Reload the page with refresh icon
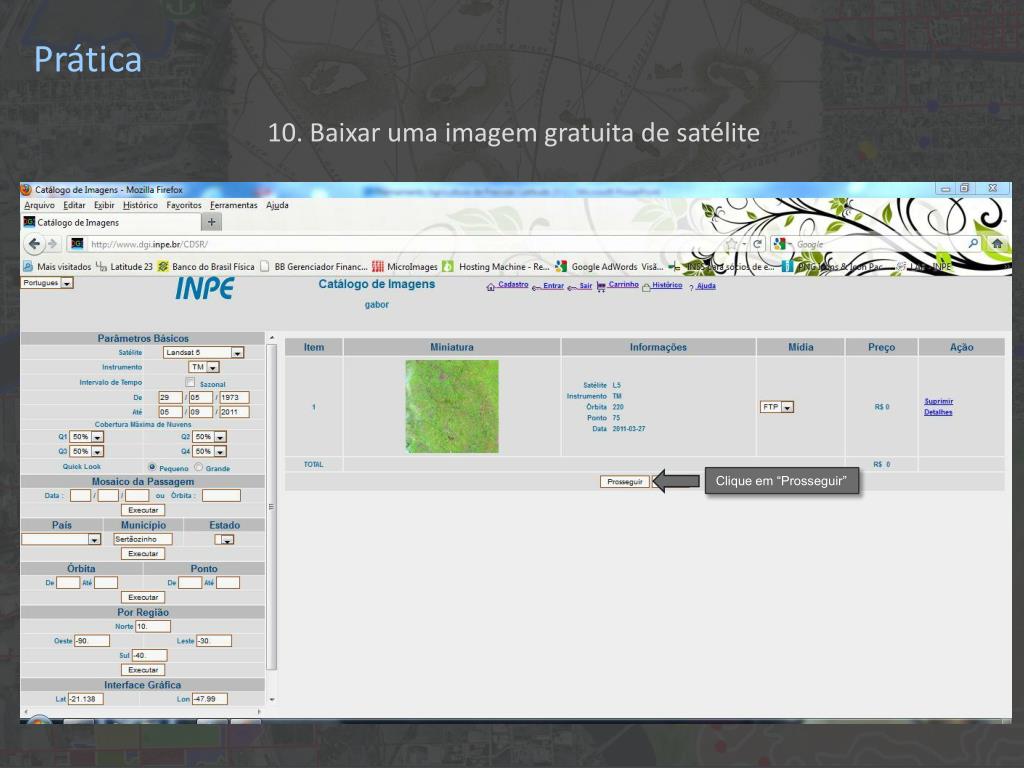Viewport: 1024px width, 768px height. click(x=758, y=244)
